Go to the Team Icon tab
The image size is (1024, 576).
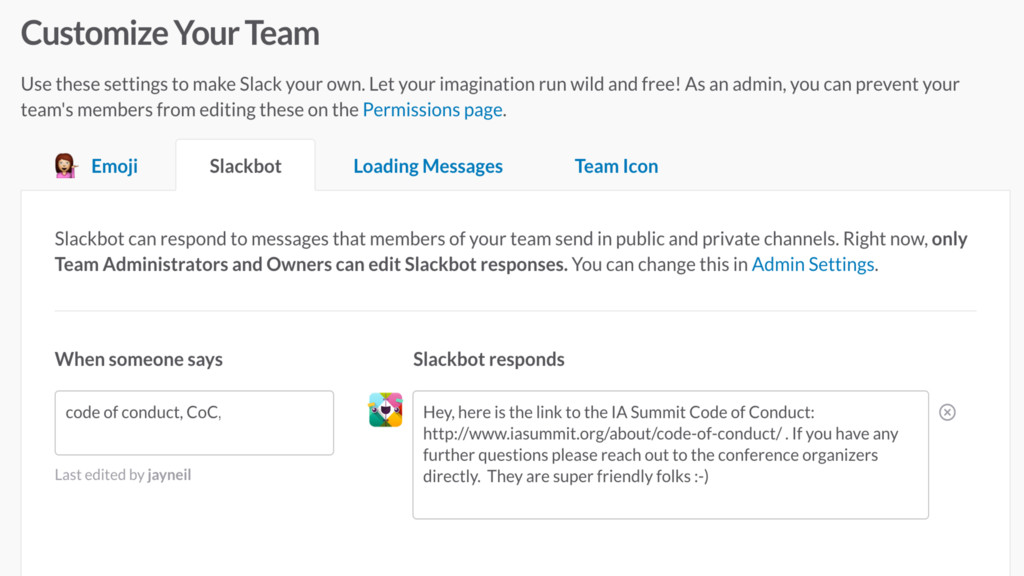click(x=616, y=166)
